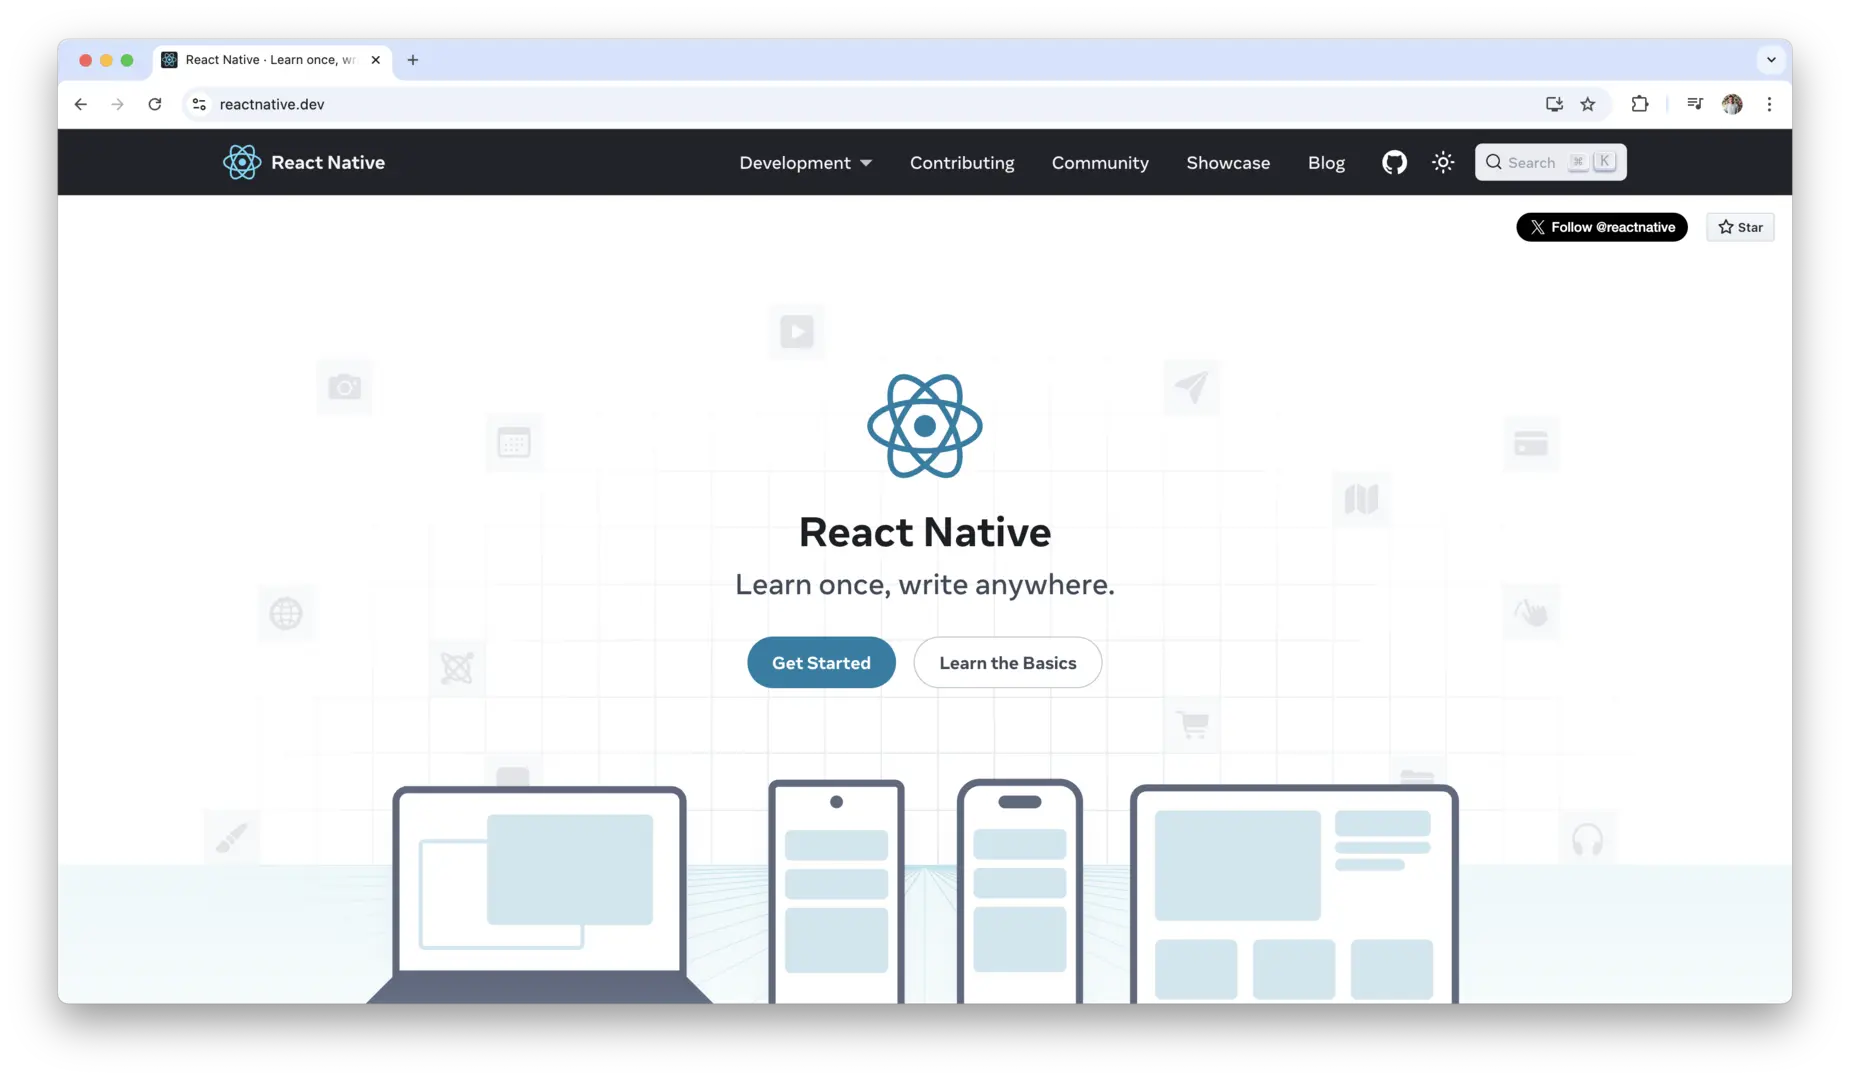The height and width of the screenshot is (1080, 1850).
Task: Click the GitHub Star button
Action: pos(1740,227)
